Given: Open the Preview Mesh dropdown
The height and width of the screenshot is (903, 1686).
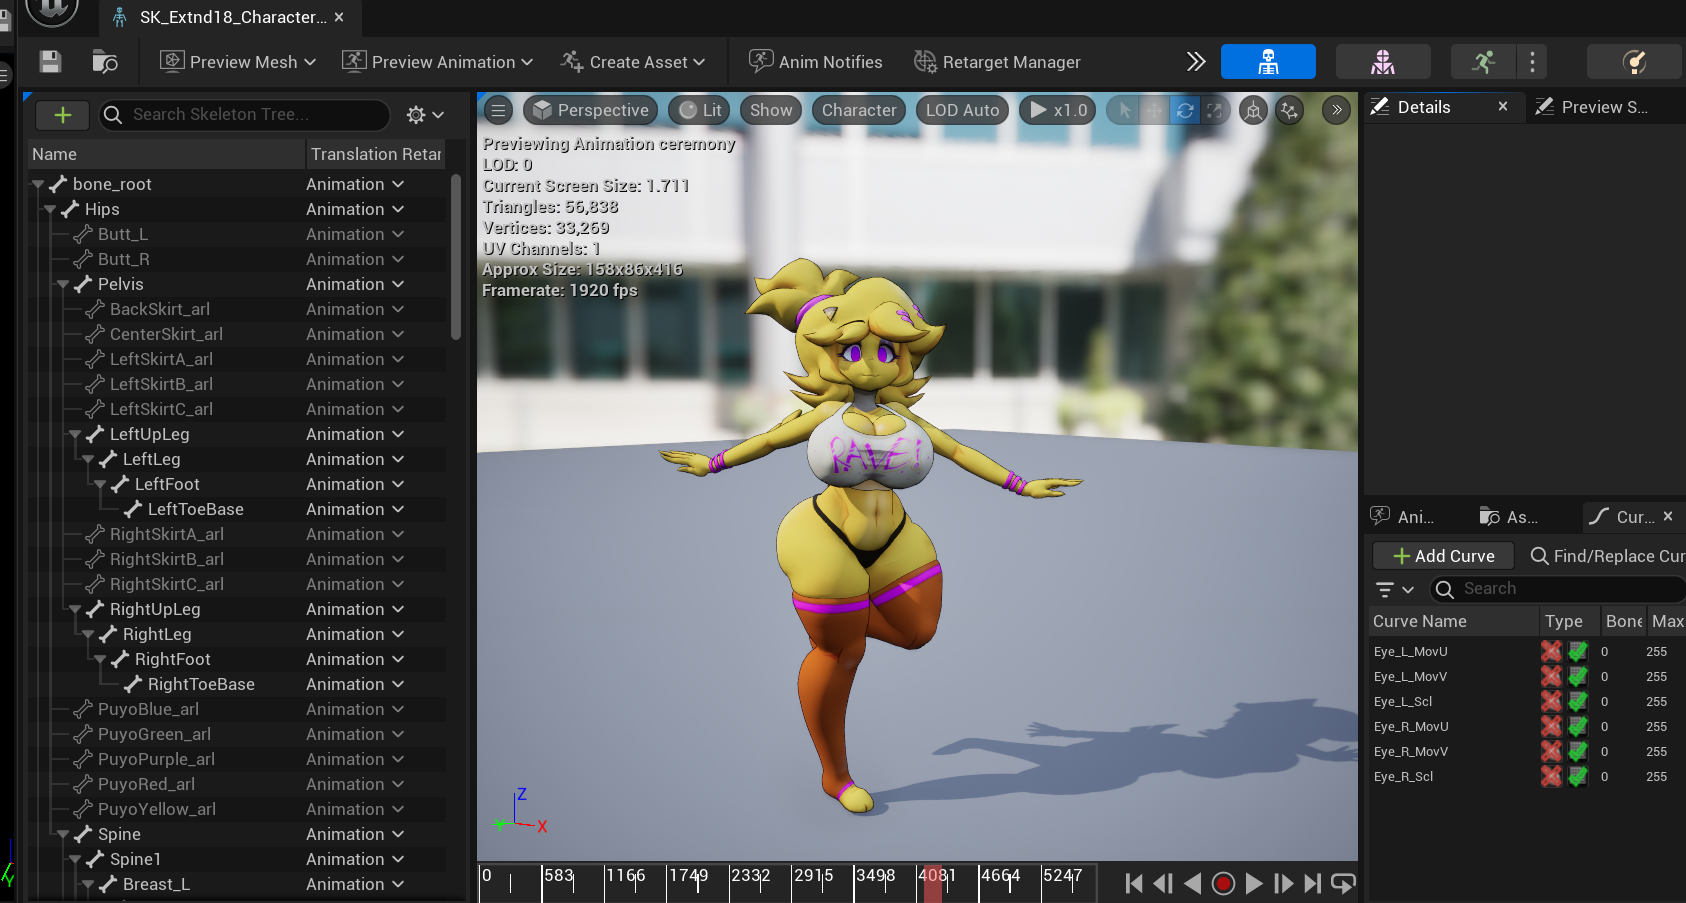Looking at the screenshot, I should 238,62.
